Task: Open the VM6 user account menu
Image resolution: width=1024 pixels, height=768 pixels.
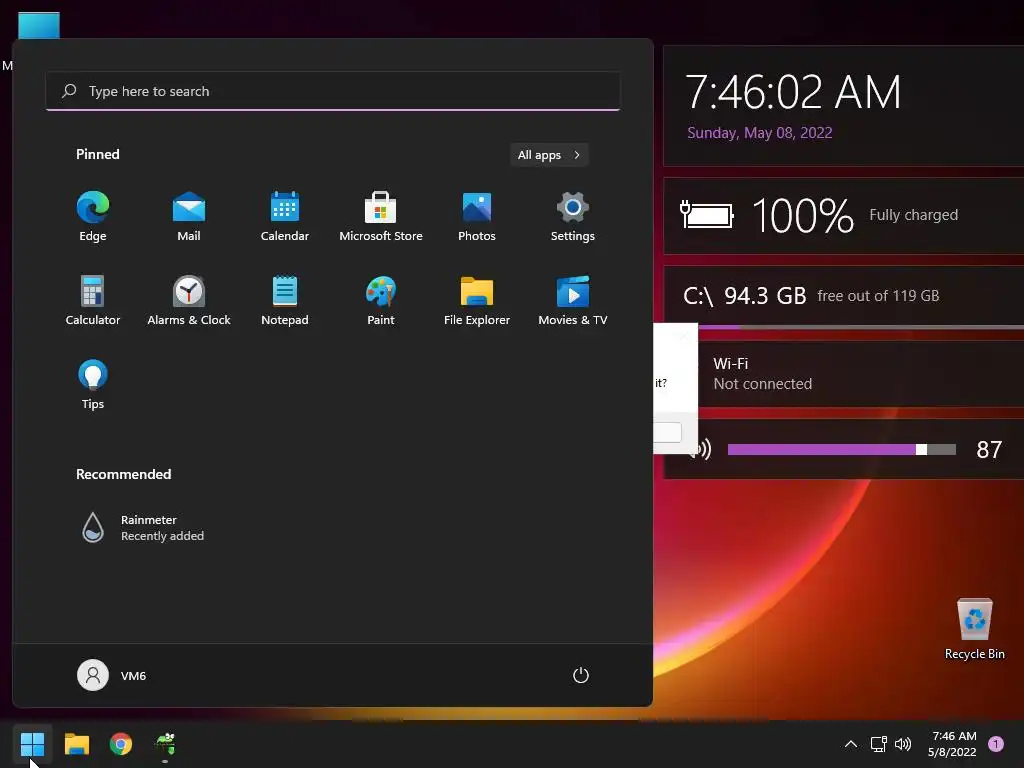Action: (x=112, y=675)
